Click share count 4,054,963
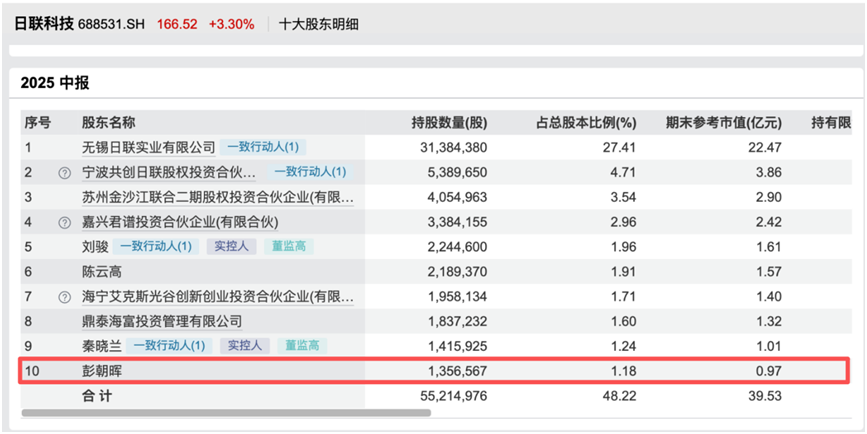Image resolution: width=867 pixels, height=434 pixels. pos(457,197)
